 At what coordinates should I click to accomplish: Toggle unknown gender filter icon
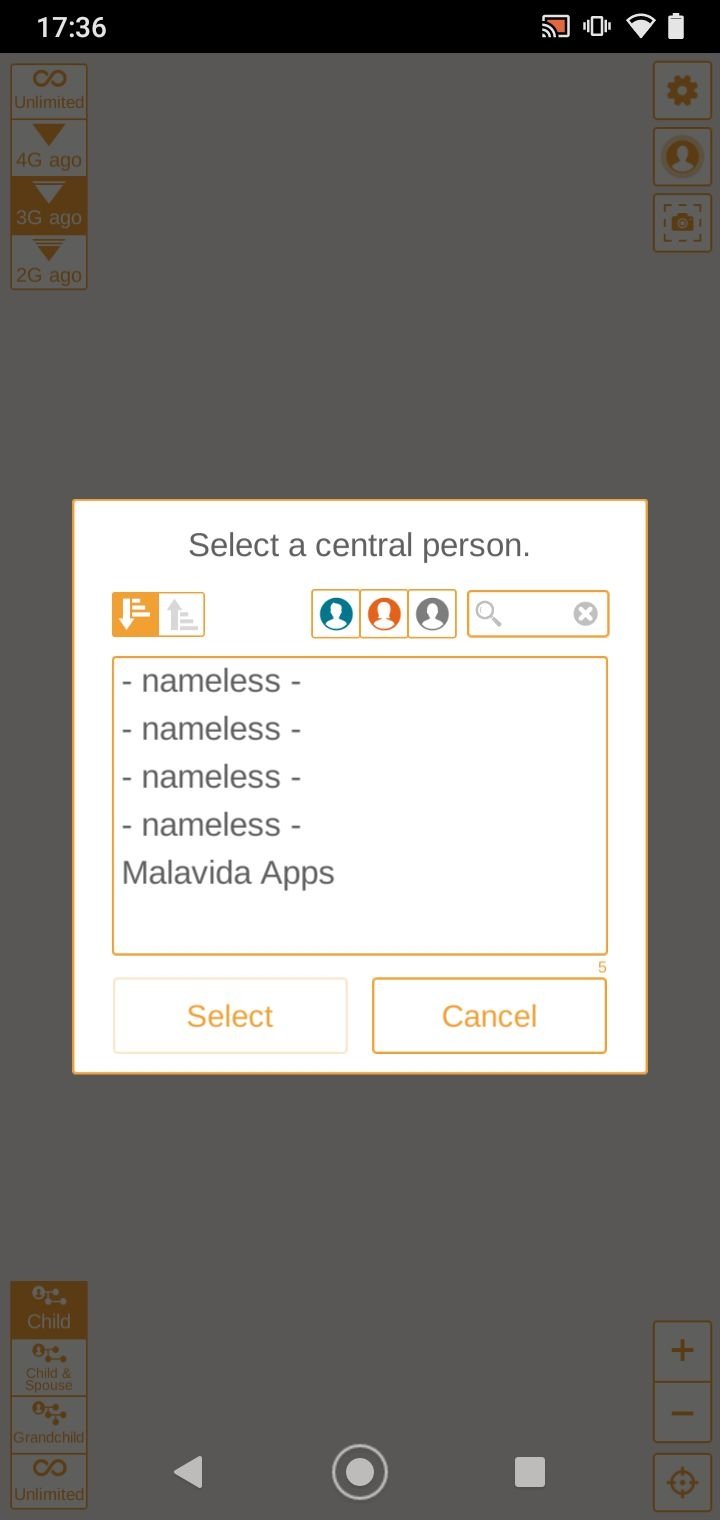point(432,614)
